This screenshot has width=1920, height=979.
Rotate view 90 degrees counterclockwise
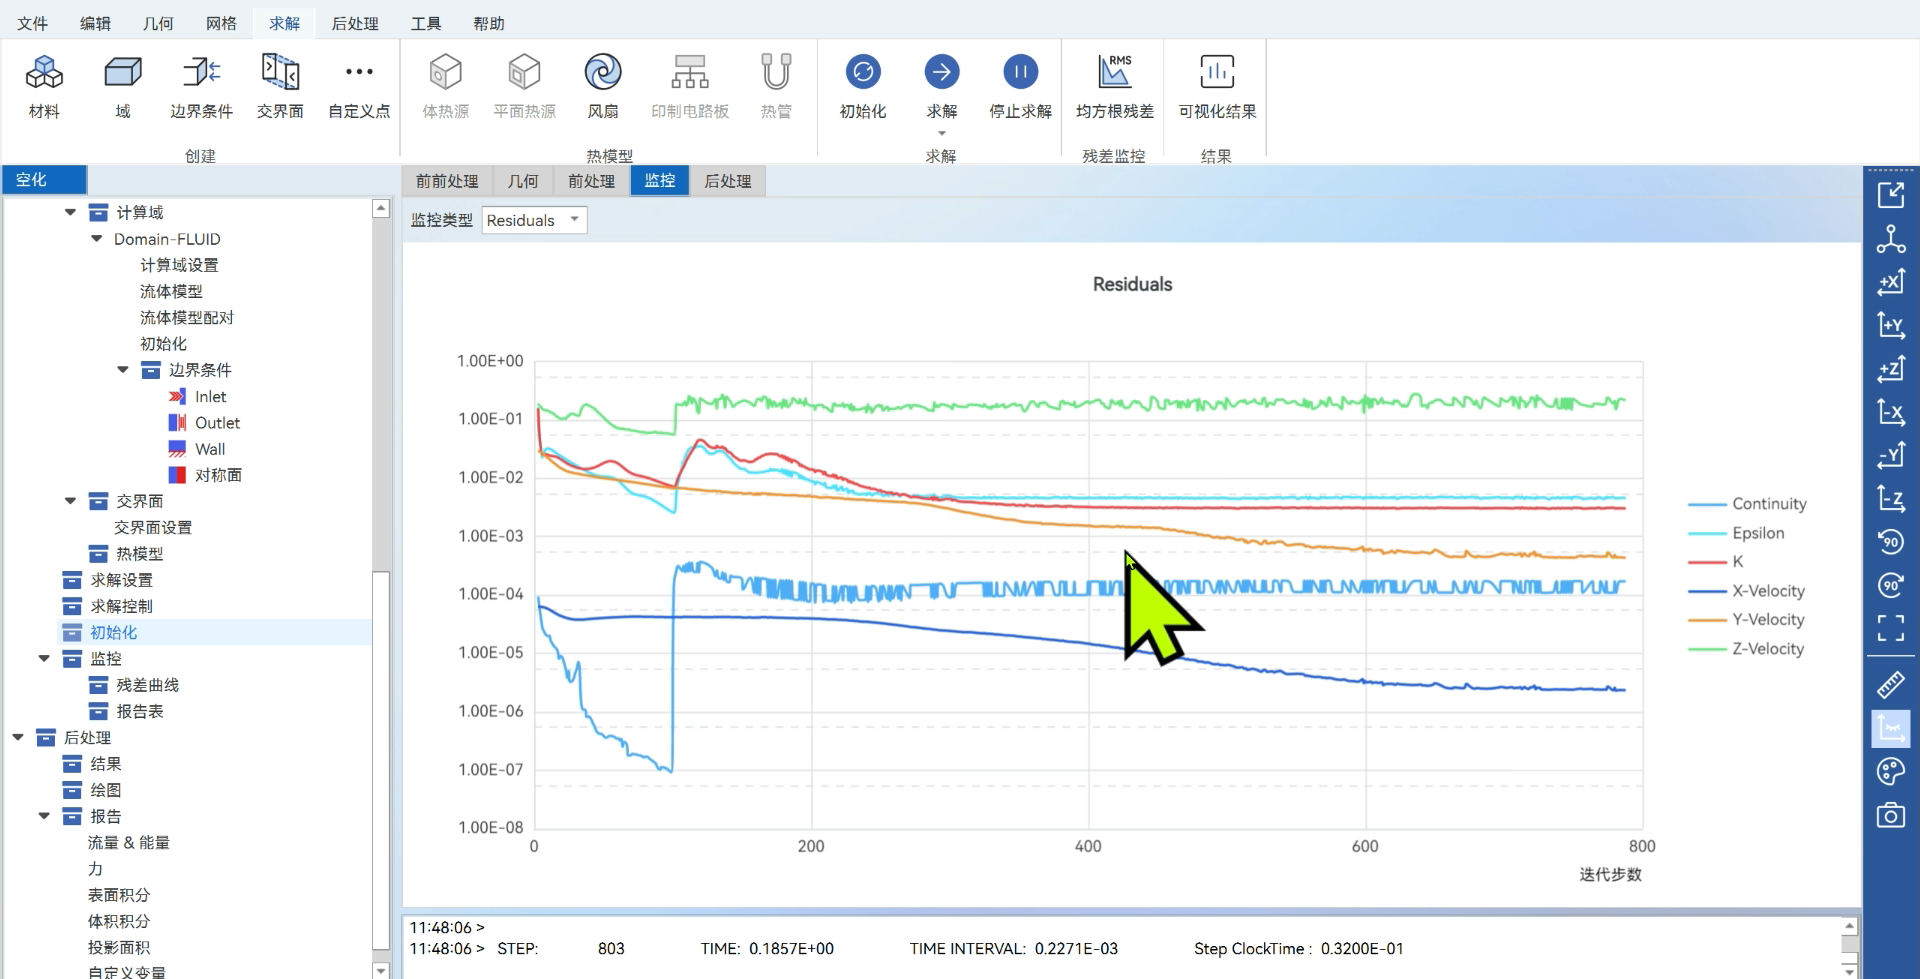point(1890,542)
